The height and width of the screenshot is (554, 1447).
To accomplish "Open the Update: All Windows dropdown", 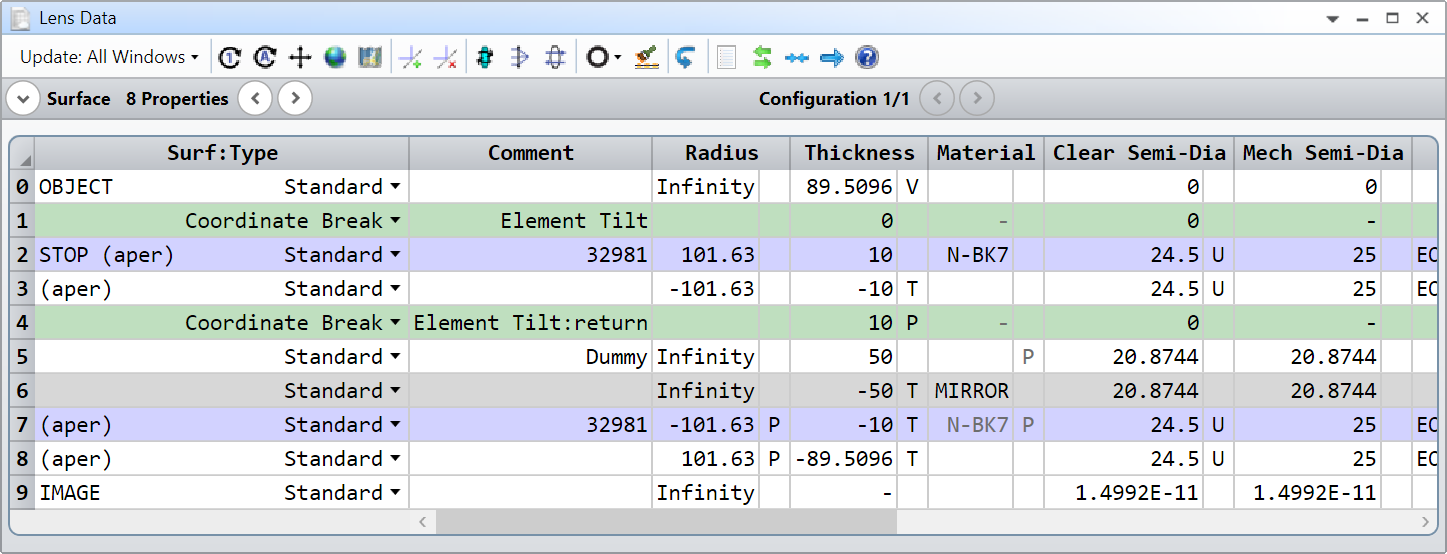I will point(109,57).
